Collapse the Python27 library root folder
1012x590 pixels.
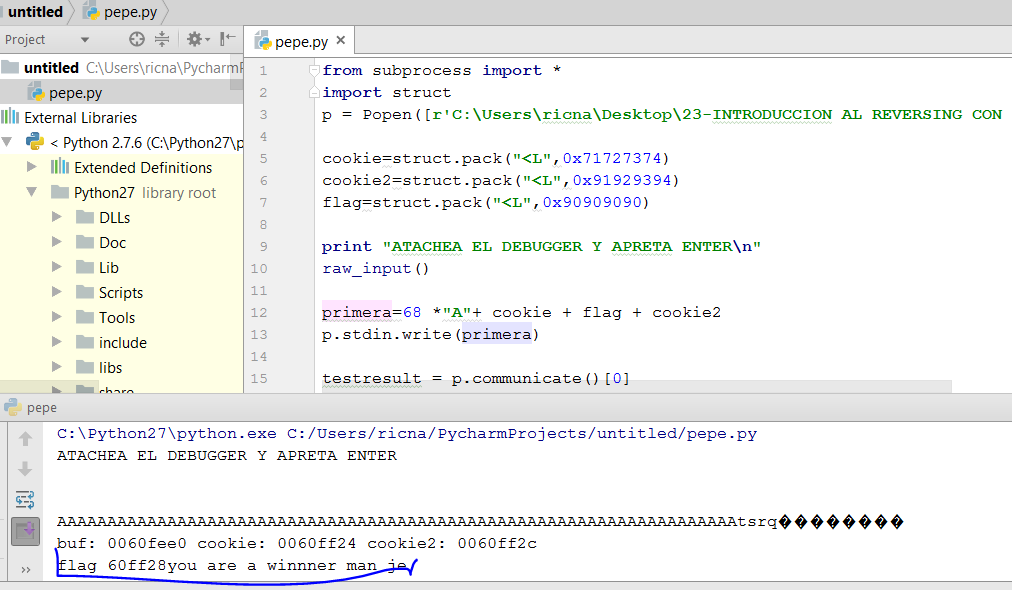[32, 192]
